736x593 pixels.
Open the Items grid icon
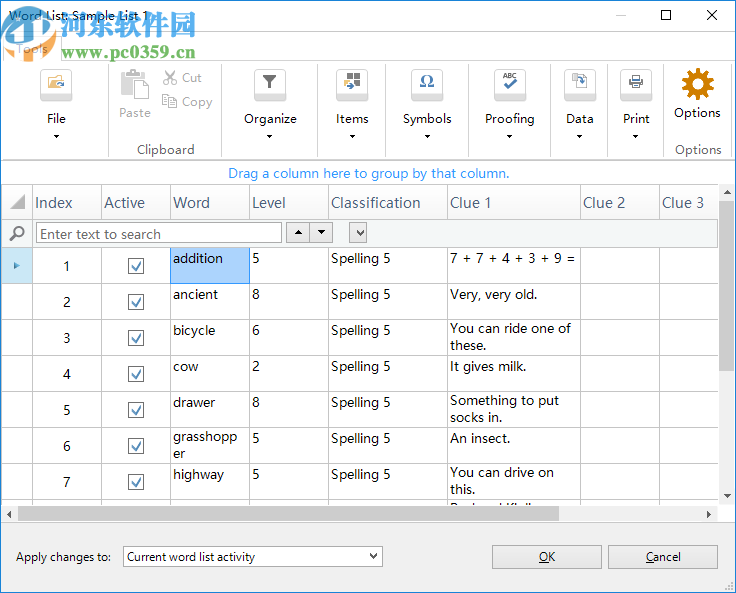(x=352, y=85)
